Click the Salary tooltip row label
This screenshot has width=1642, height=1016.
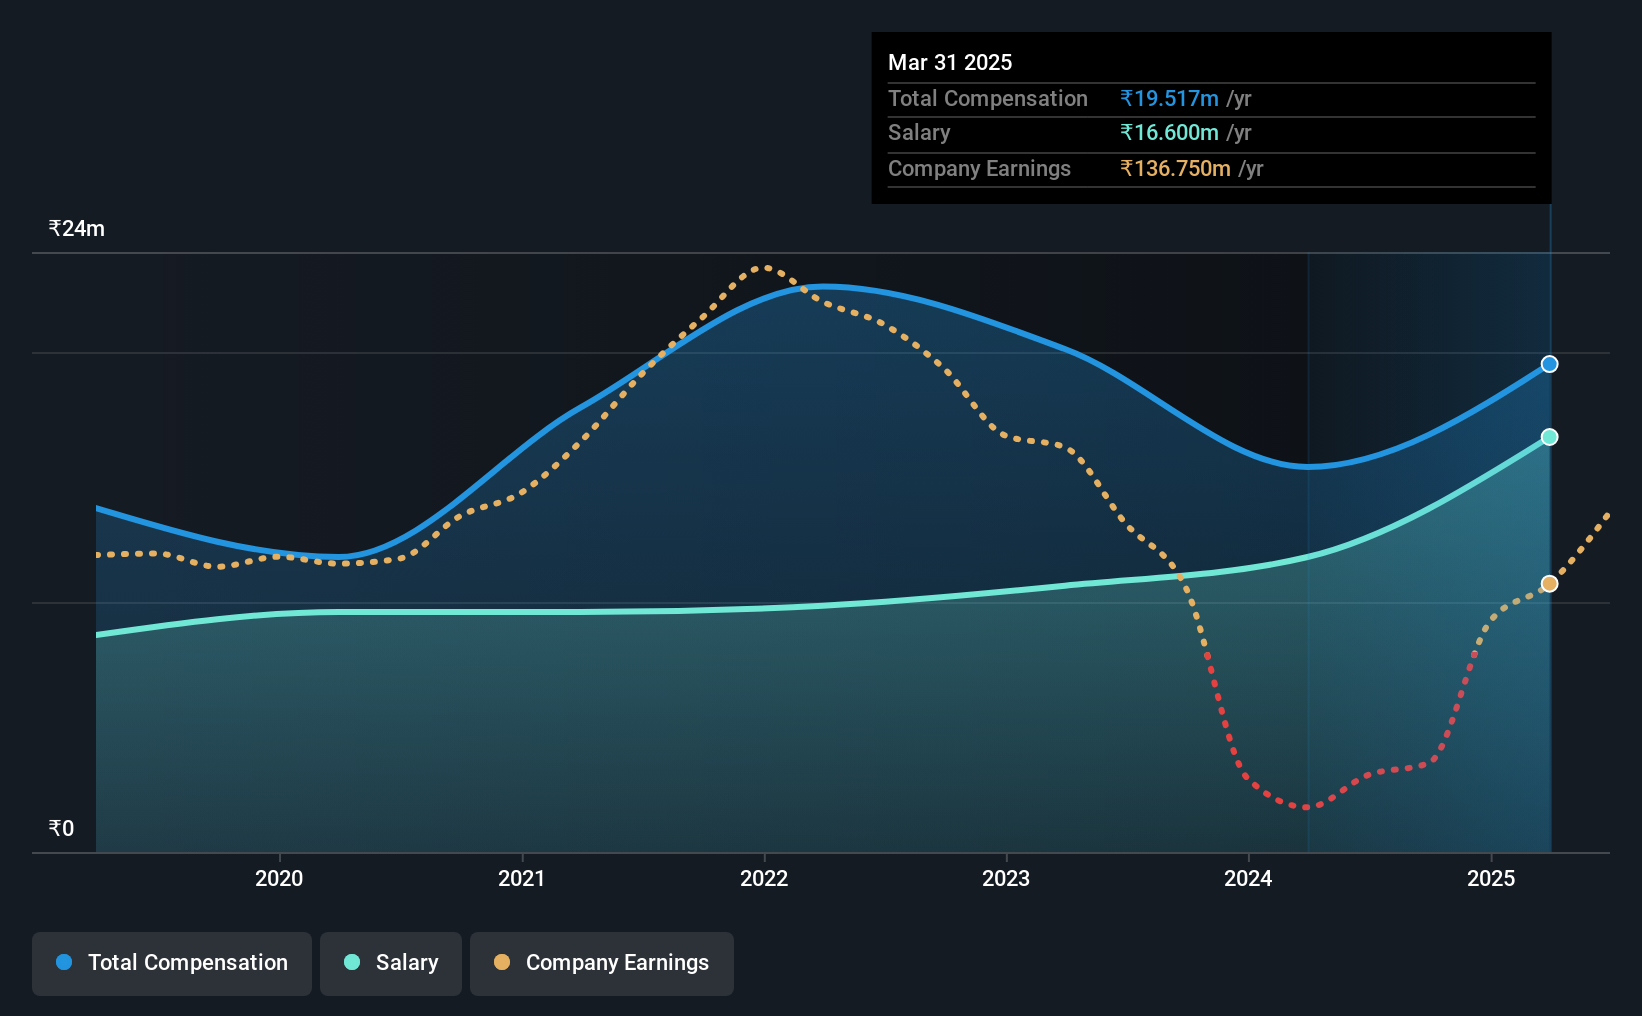(x=919, y=133)
